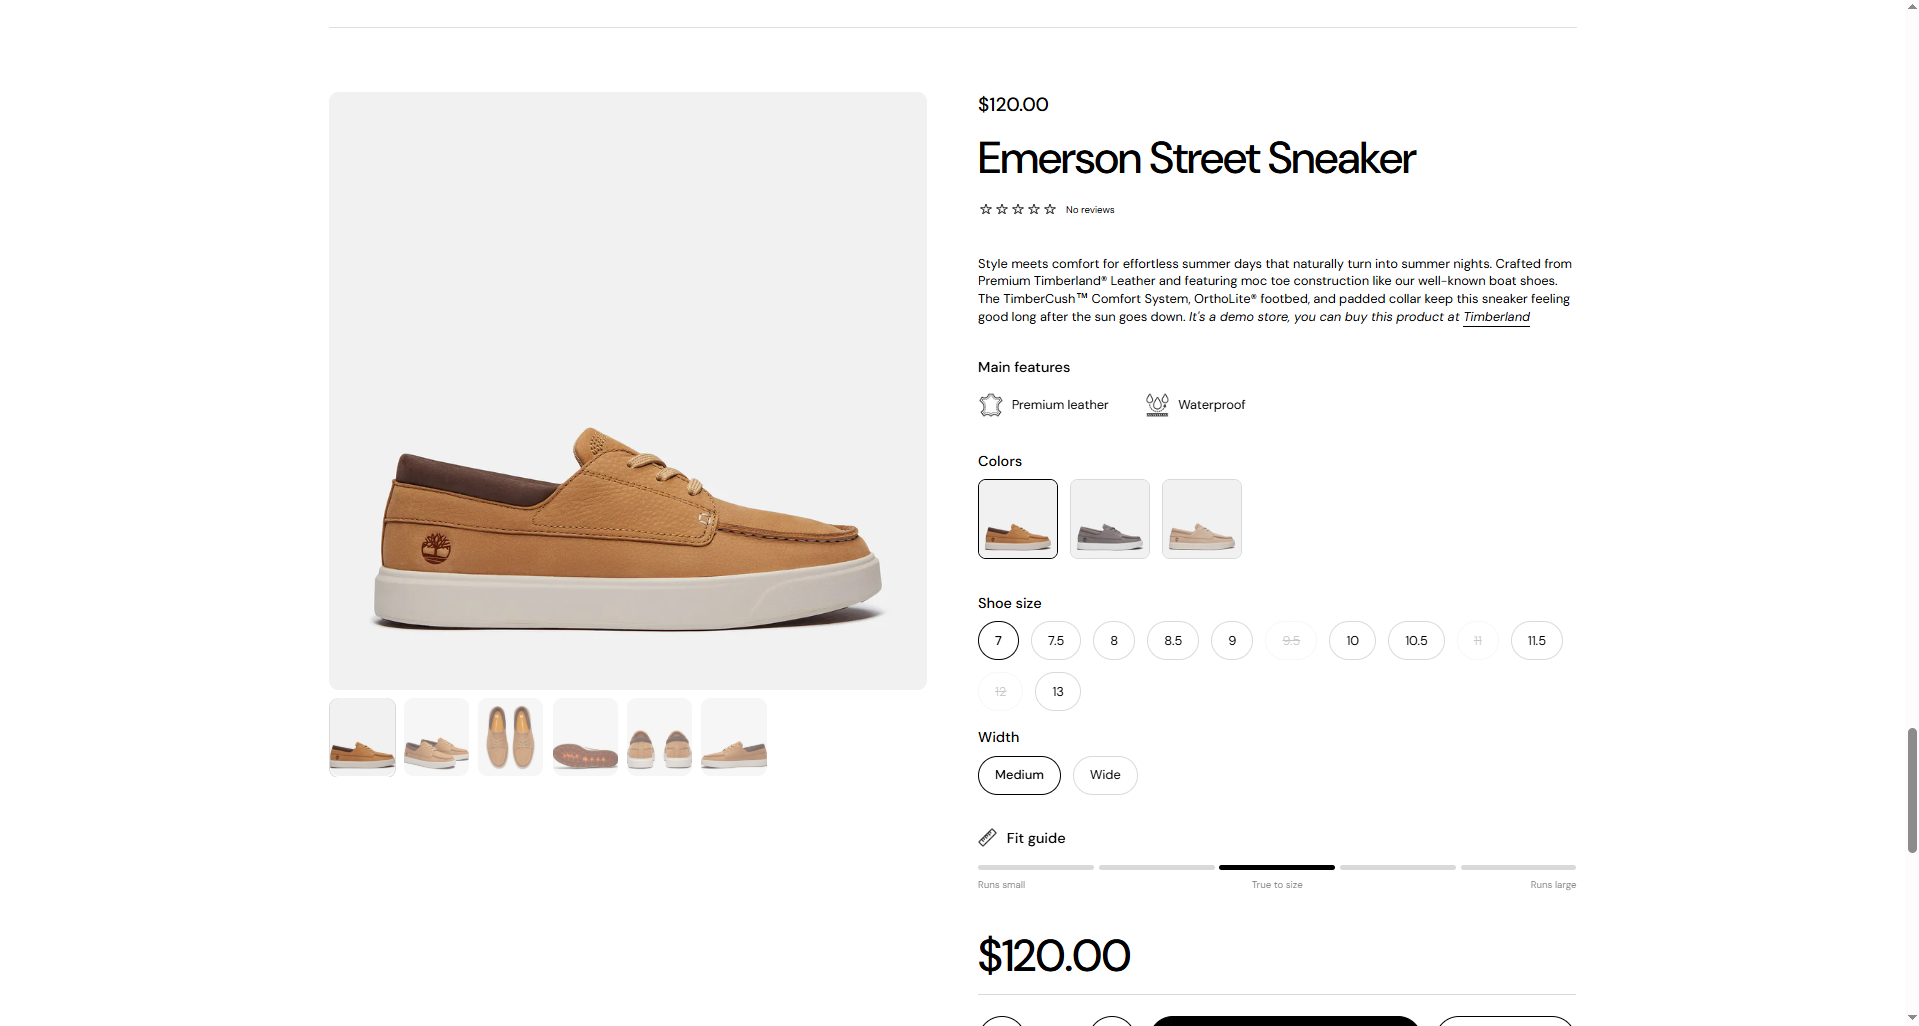Click the page vertical scrollbar thumb
The height and width of the screenshot is (1026, 1919).
pos(1912,790)
